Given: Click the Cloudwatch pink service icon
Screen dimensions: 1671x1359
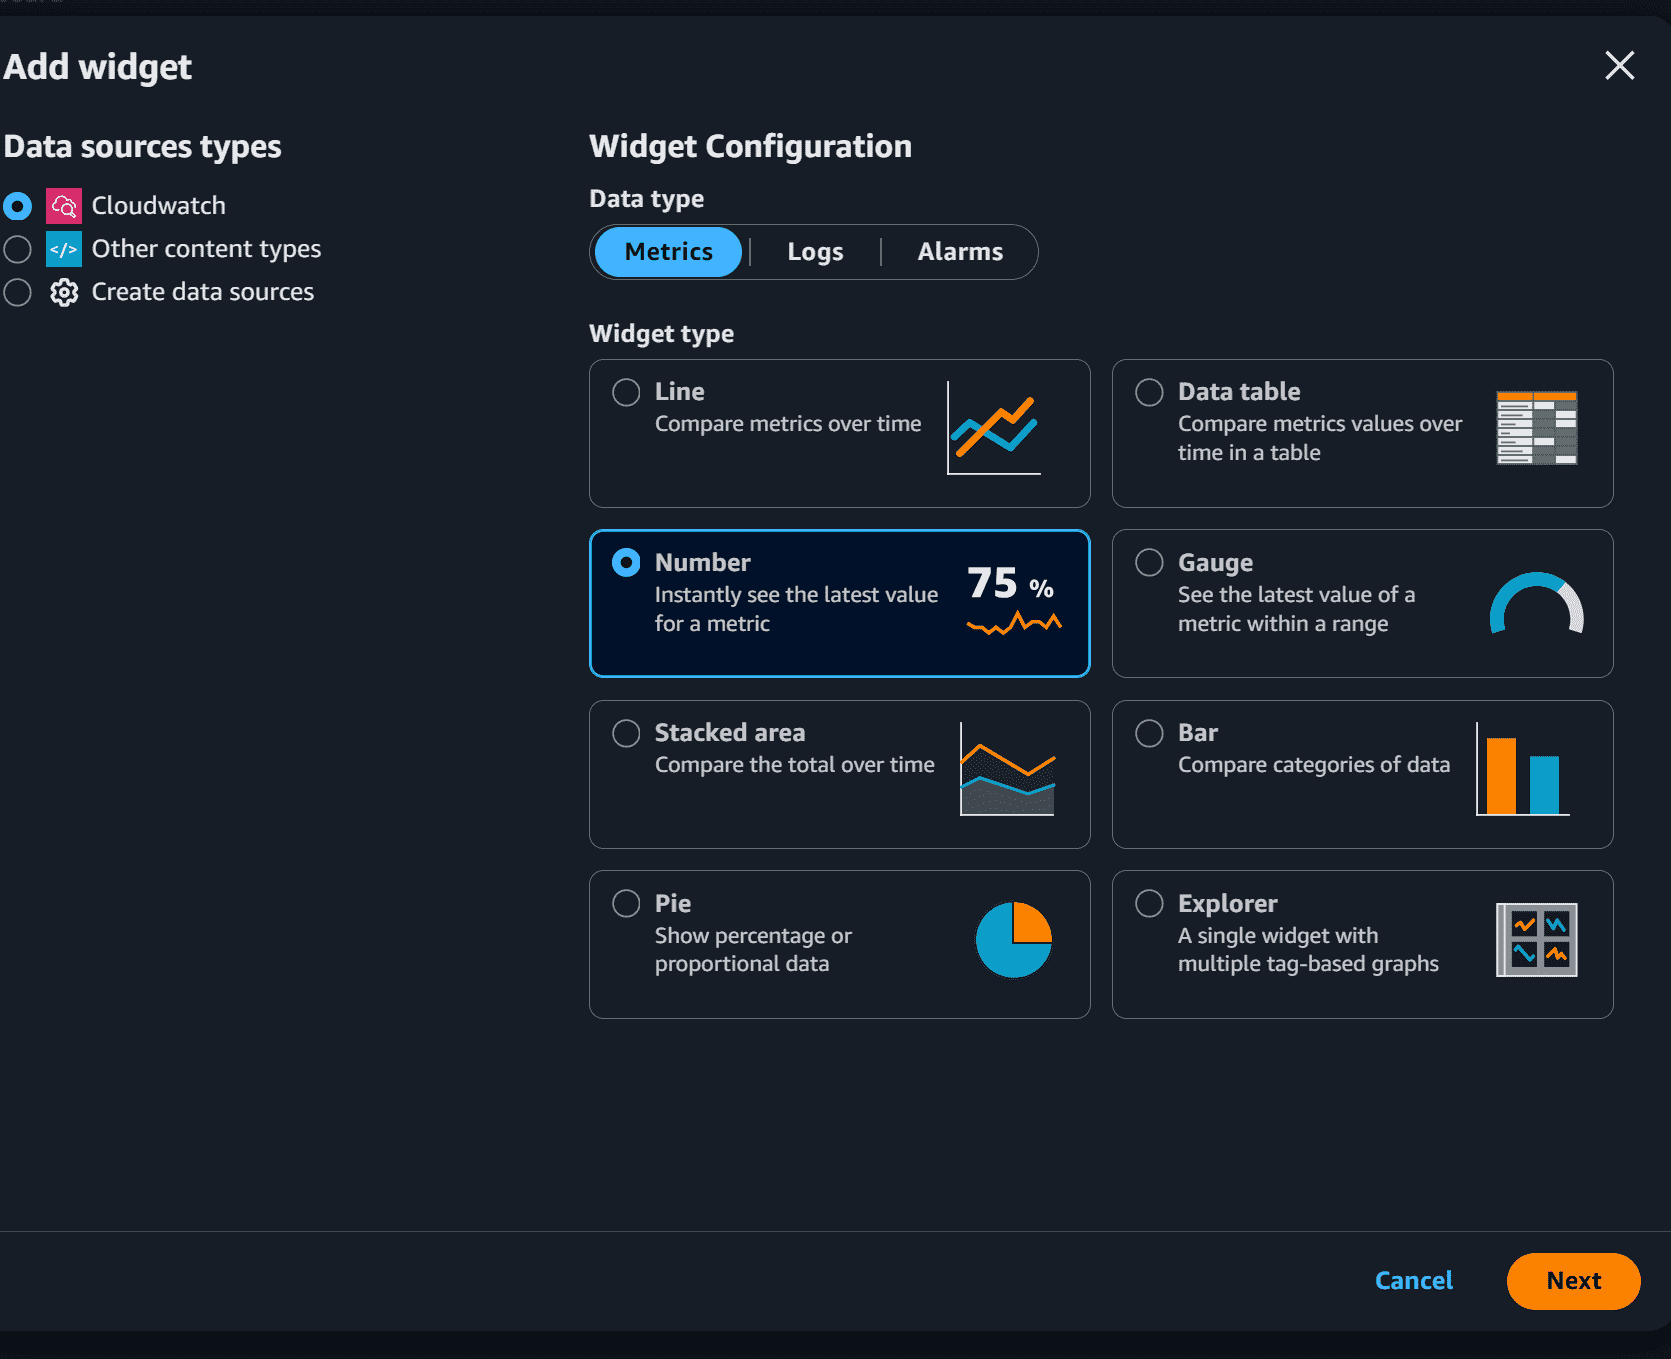Looking at the screenshot, I should click(64, 206).
